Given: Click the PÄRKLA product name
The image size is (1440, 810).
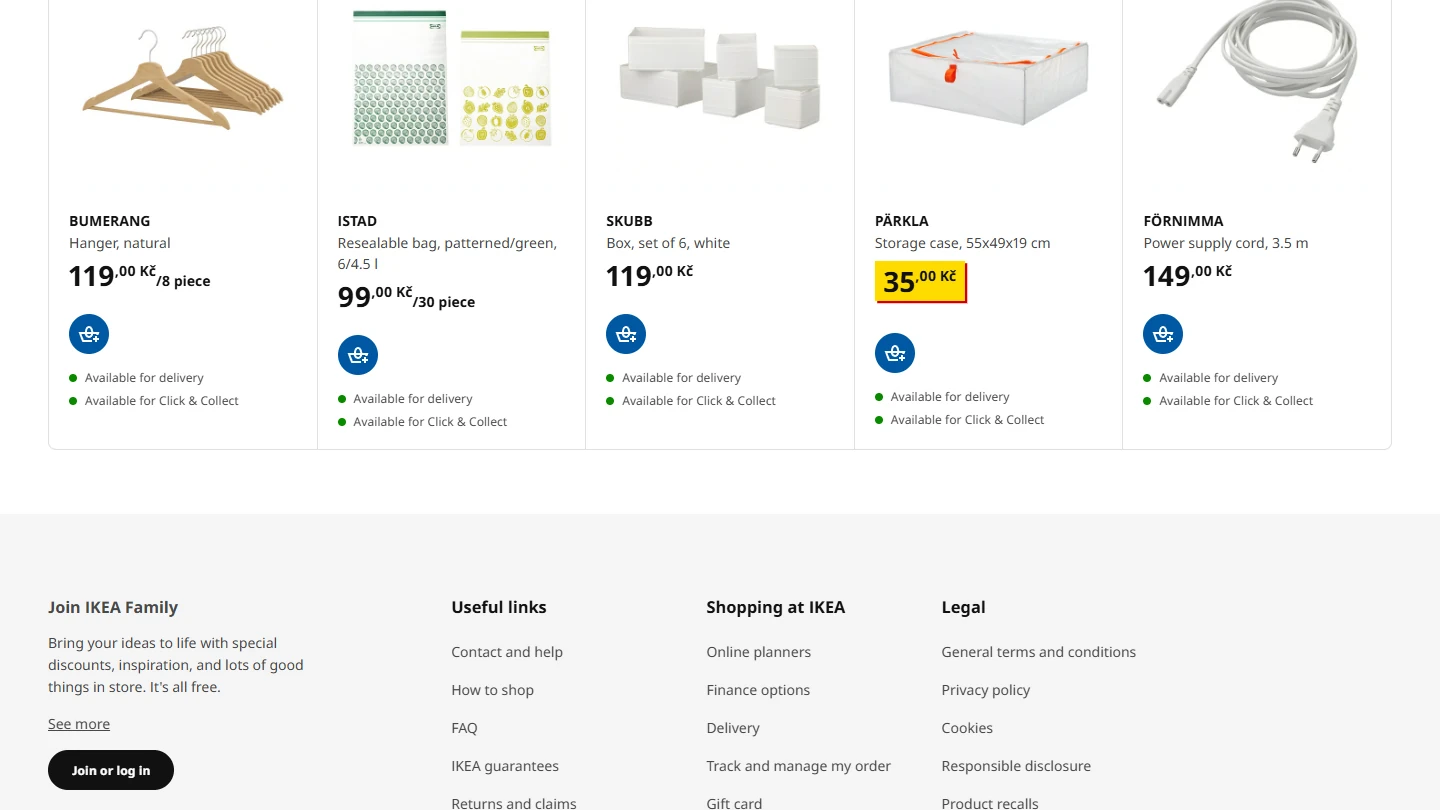Looking at the screenshot, I should click(x=902, y=221).
